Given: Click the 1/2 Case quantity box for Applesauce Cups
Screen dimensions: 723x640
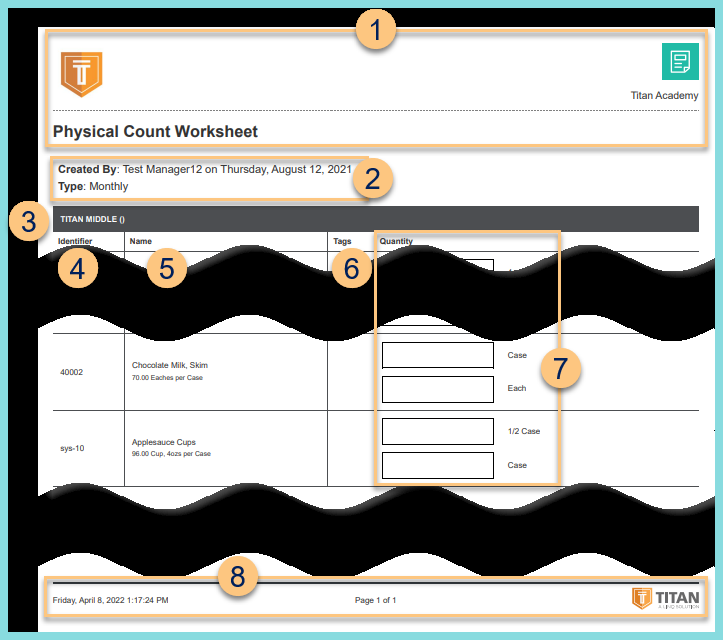Looking at the screenshot, I should pos(438,432).
